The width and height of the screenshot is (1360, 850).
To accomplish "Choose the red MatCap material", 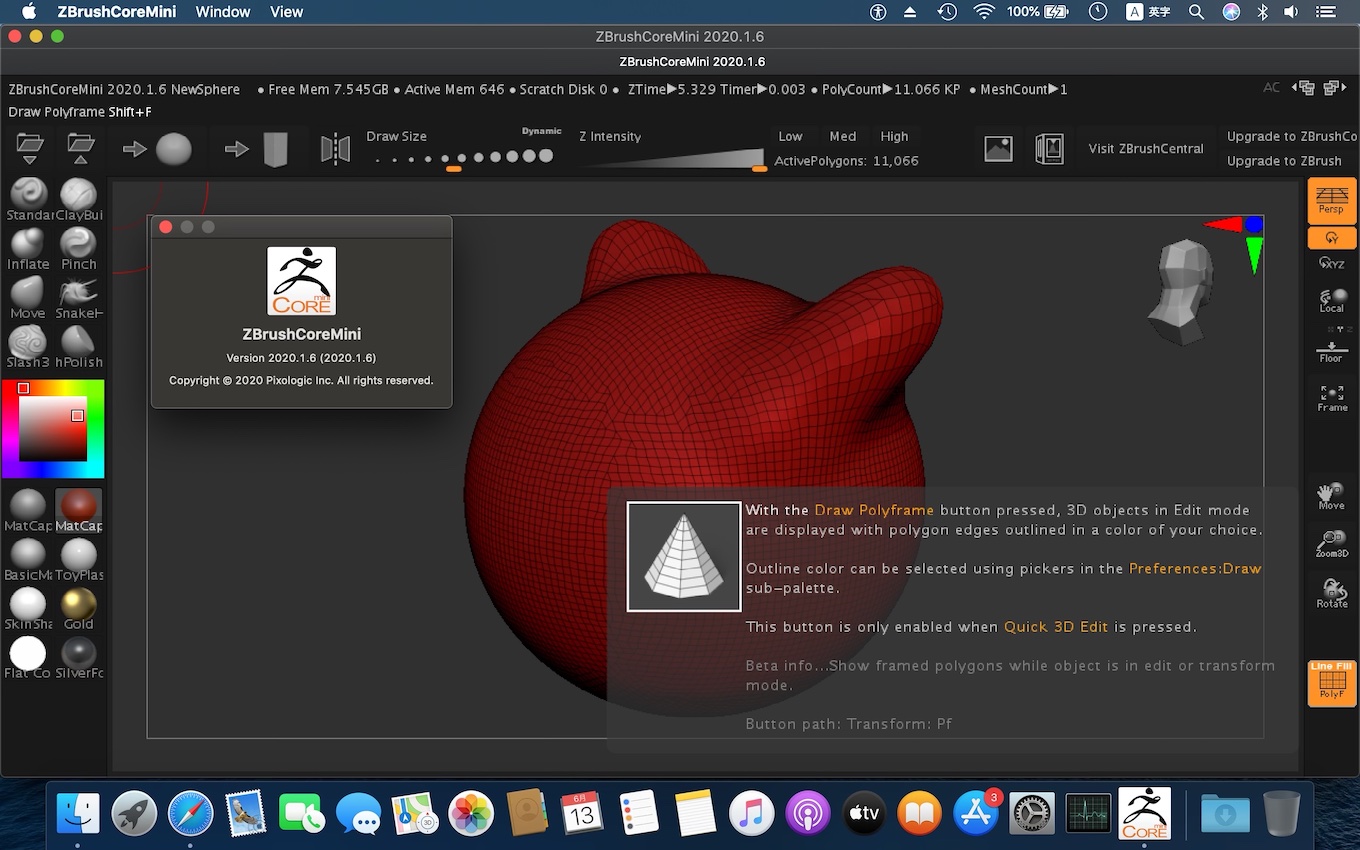I will (x=79, y=511).
